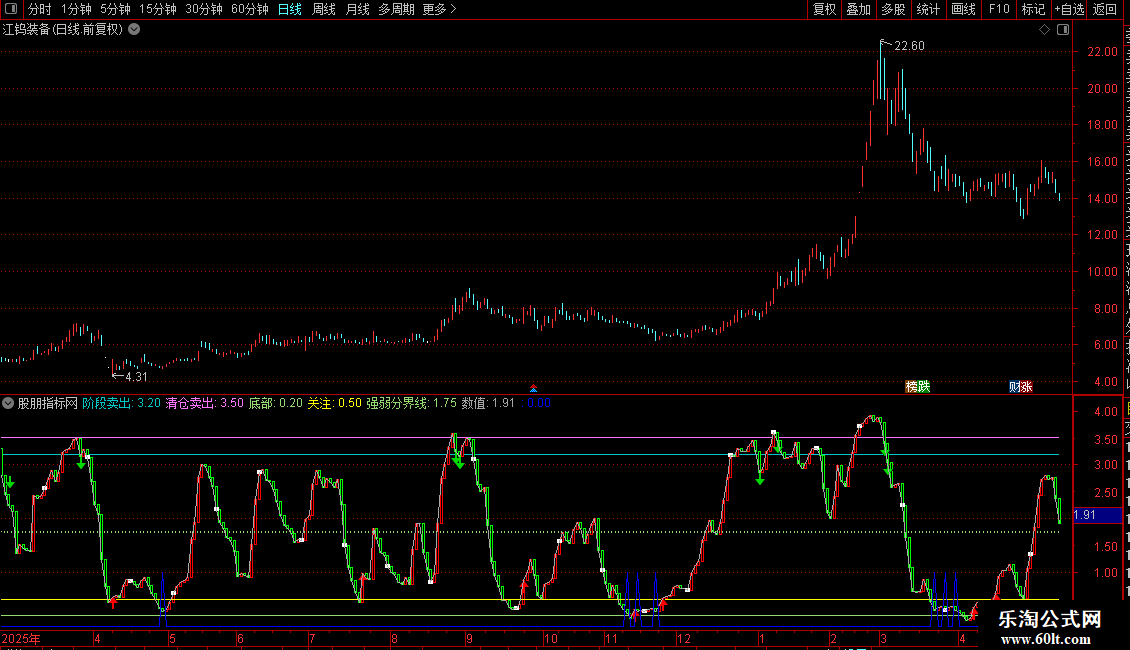Expand the 更多 periods menu
1130x650 pixels.
(x=440, y=9)
